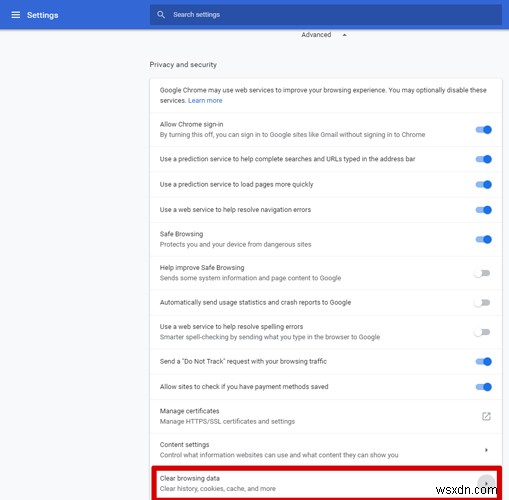The height and width of the screenshot is (500, 509).
Task: Click 'By turning this off' sign-in description
Action: 292,135
